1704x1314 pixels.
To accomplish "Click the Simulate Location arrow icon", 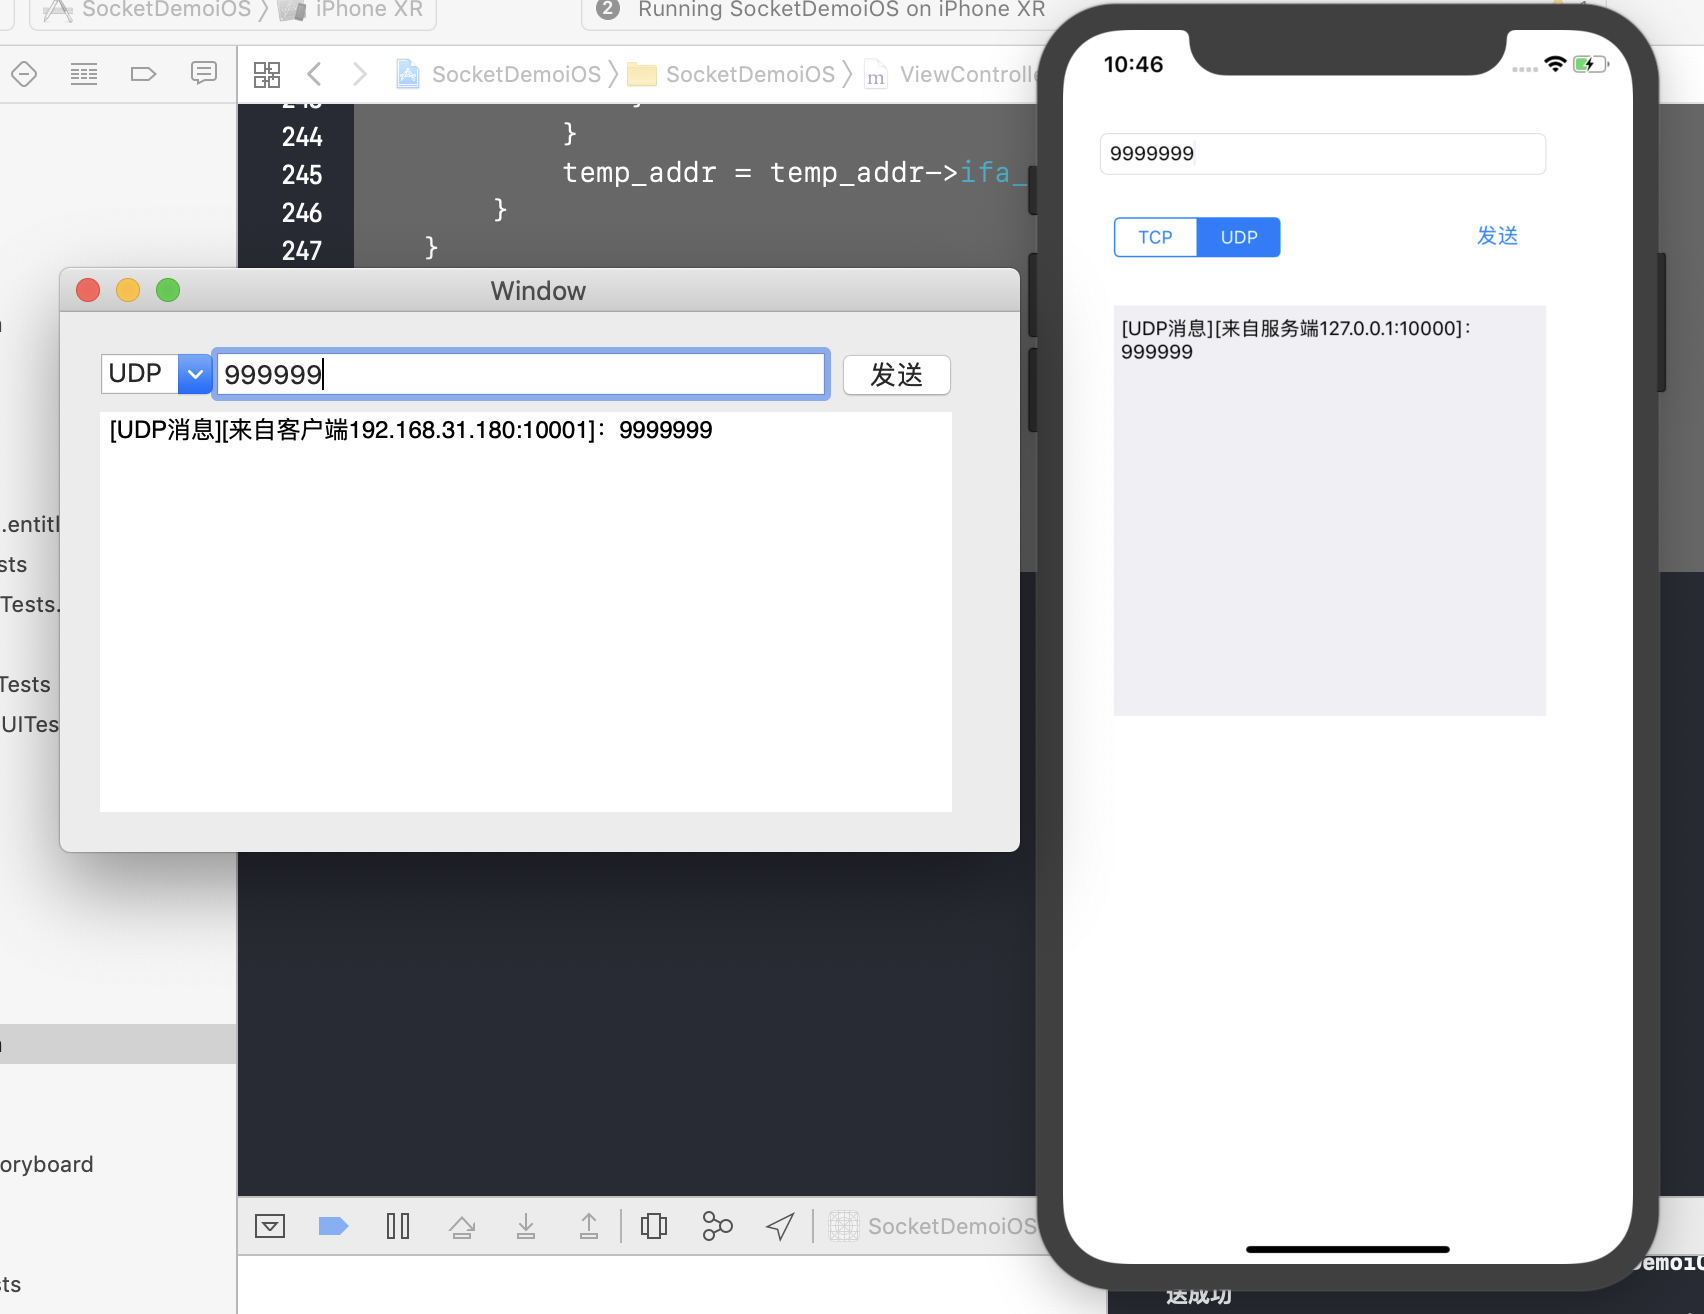I will [780, 1226].
